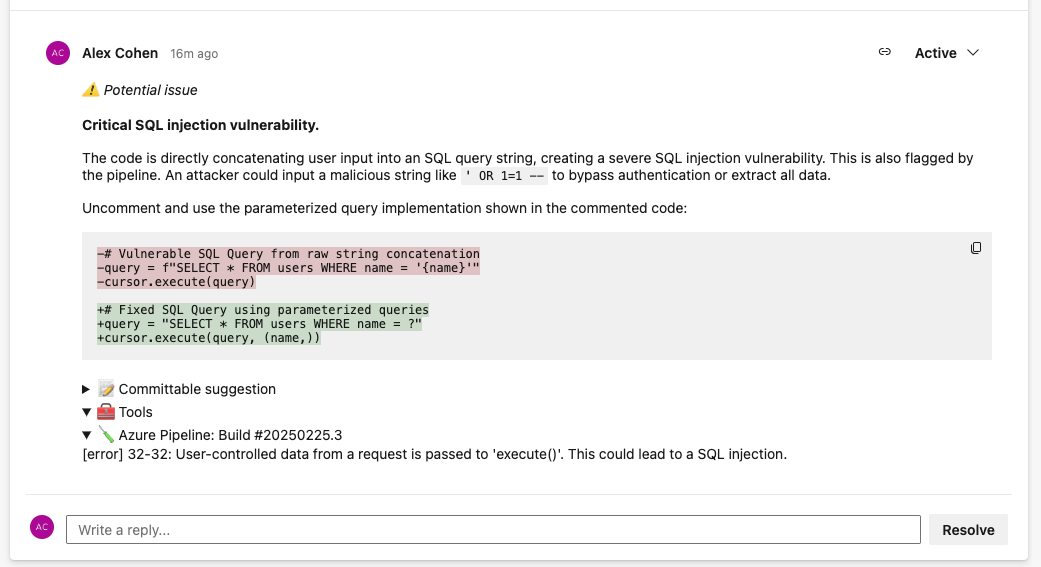Click the inline ' OR 1=1 -- code
This screenshot has height=567, width=1041.
(505, 176)
